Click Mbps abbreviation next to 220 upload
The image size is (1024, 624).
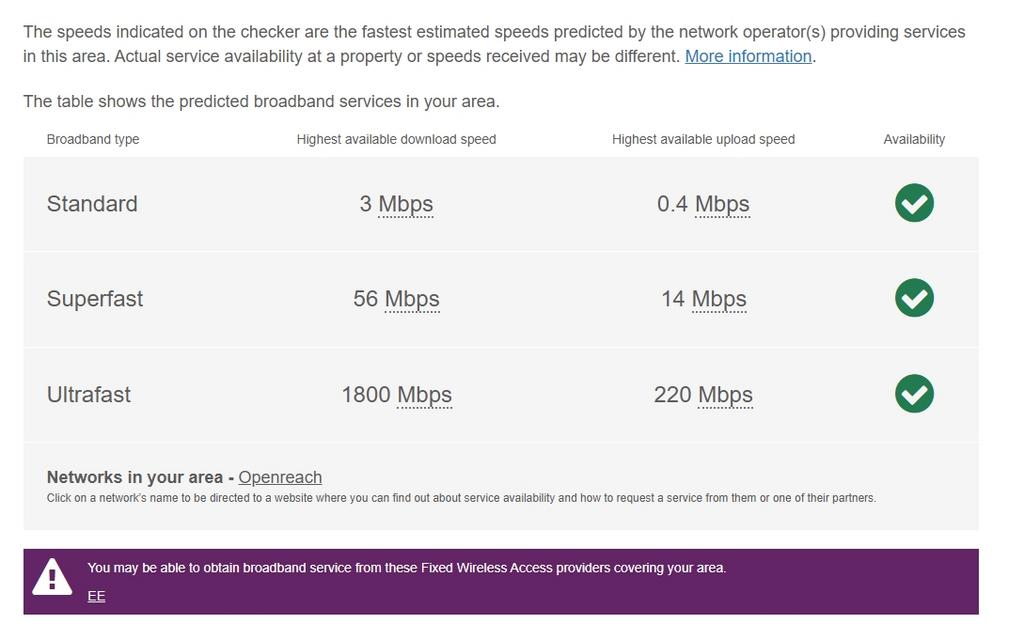(725, 395)
